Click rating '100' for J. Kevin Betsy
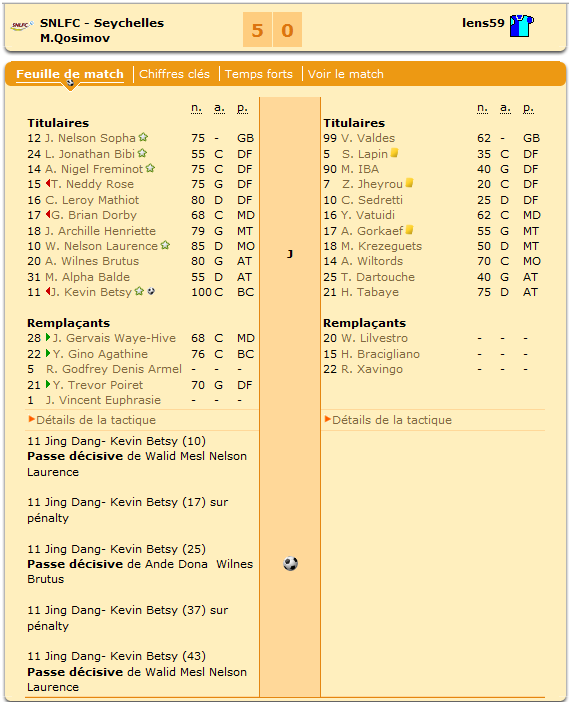The image size is (571, 702). coord(202,292)
